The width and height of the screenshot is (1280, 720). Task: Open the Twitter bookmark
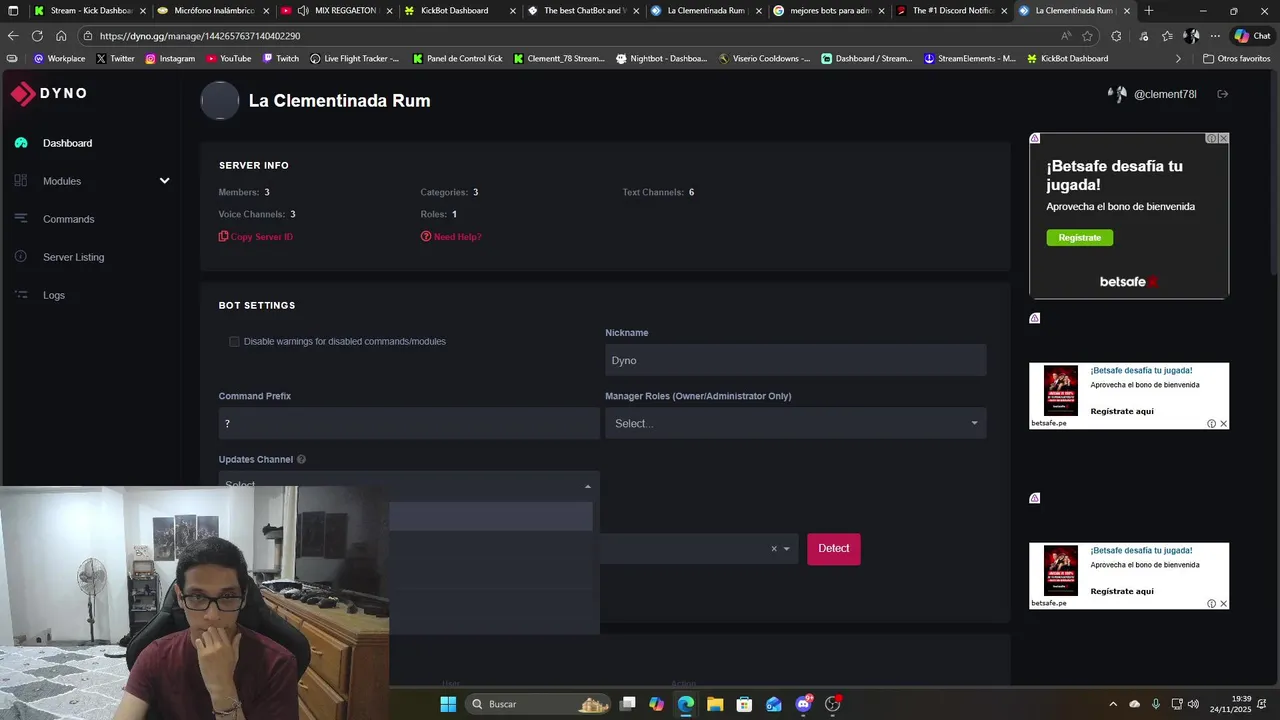(x=115, y=59)
